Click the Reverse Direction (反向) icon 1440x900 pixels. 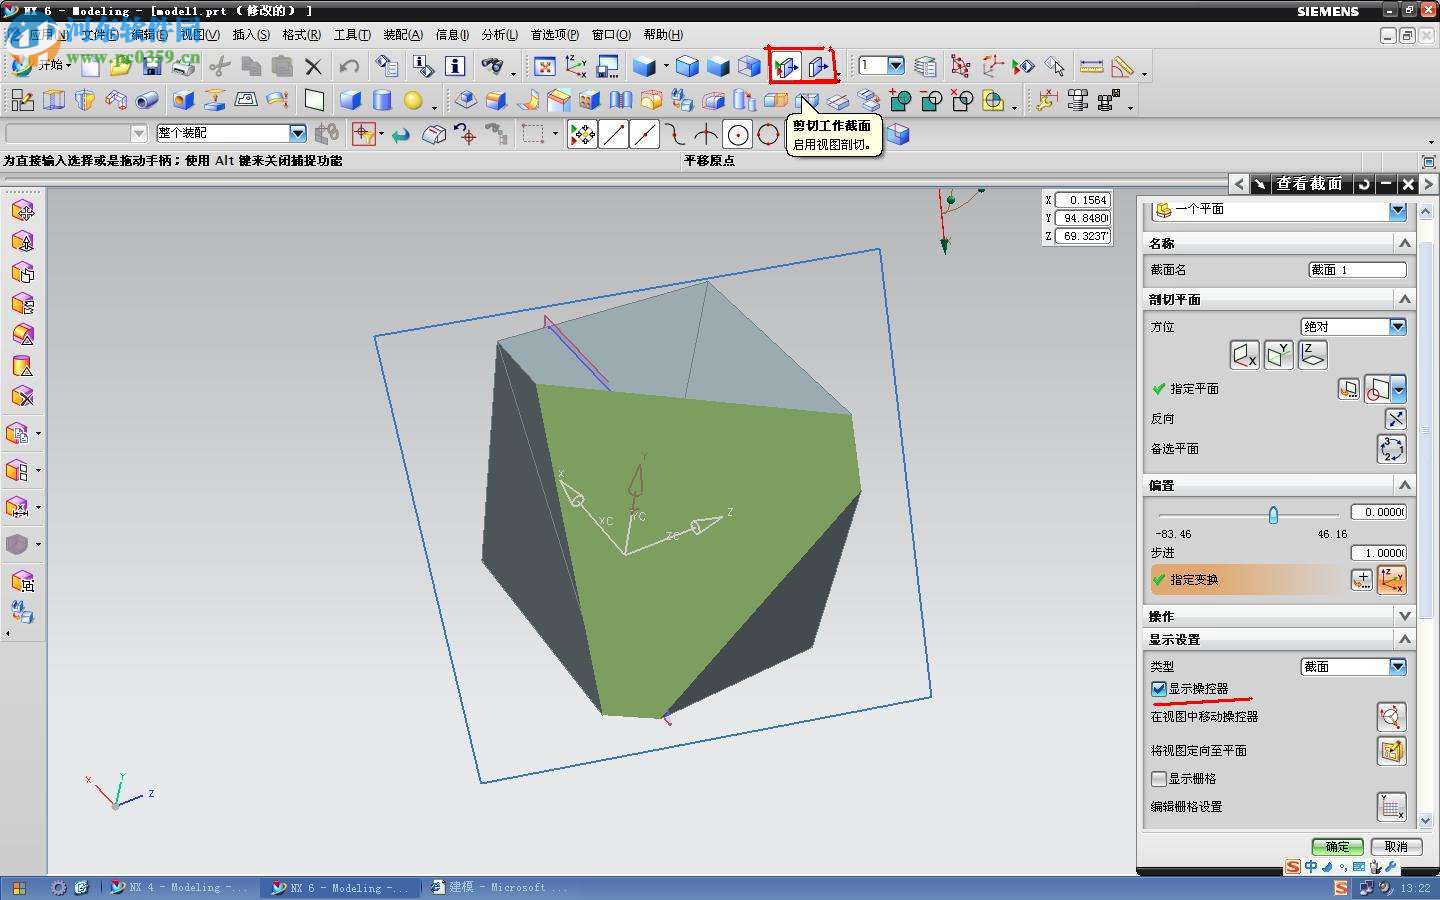[x=1394, y=419]
